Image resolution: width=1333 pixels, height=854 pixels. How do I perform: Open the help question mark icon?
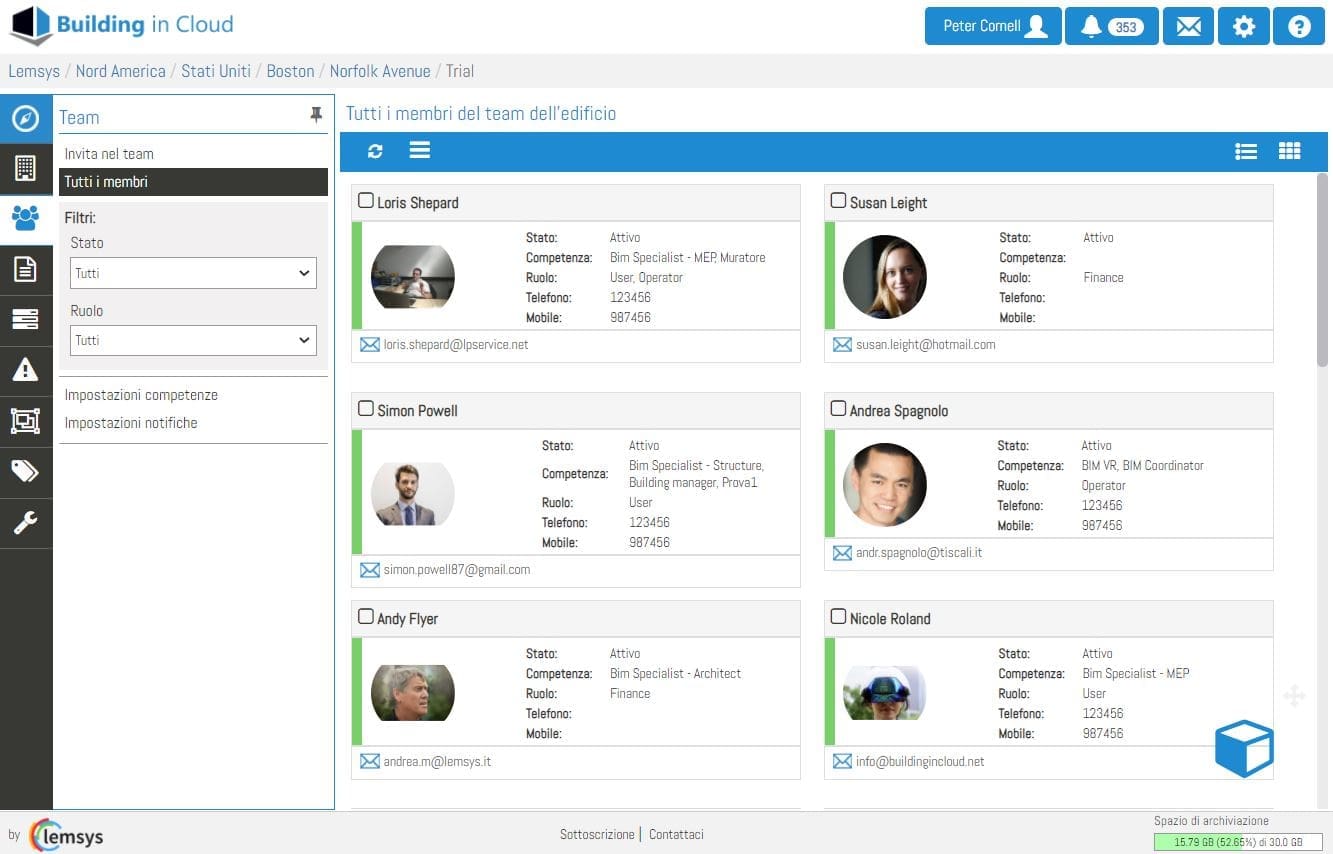pyautogui.click(x=1299, y=26)
